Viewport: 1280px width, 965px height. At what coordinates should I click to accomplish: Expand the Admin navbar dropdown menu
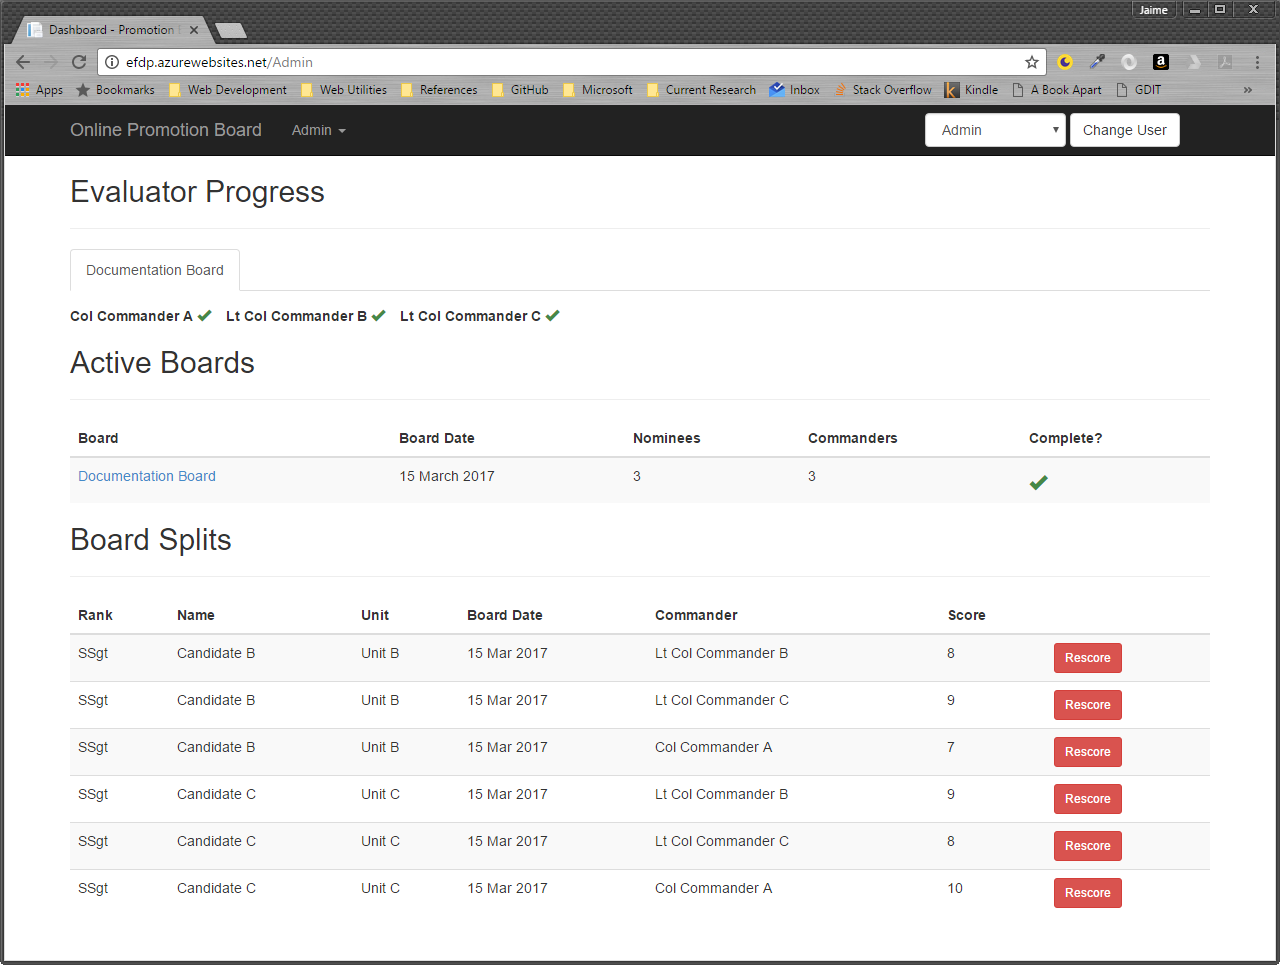[x=318, y=130]
